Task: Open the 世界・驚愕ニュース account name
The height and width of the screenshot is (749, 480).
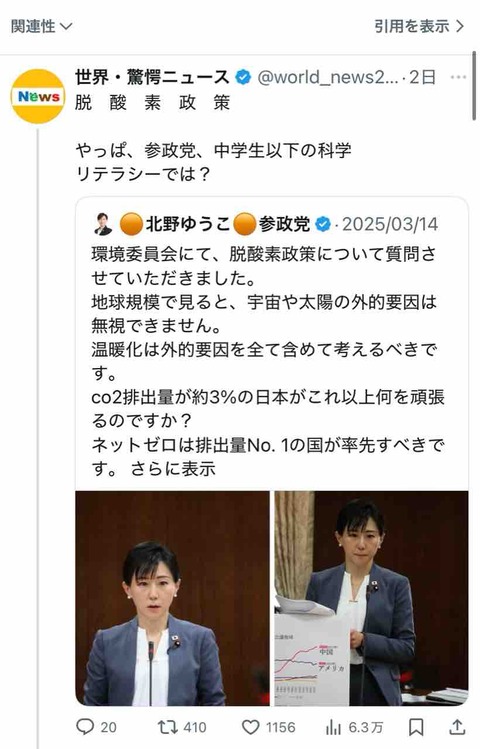Action: coord(152,77)
